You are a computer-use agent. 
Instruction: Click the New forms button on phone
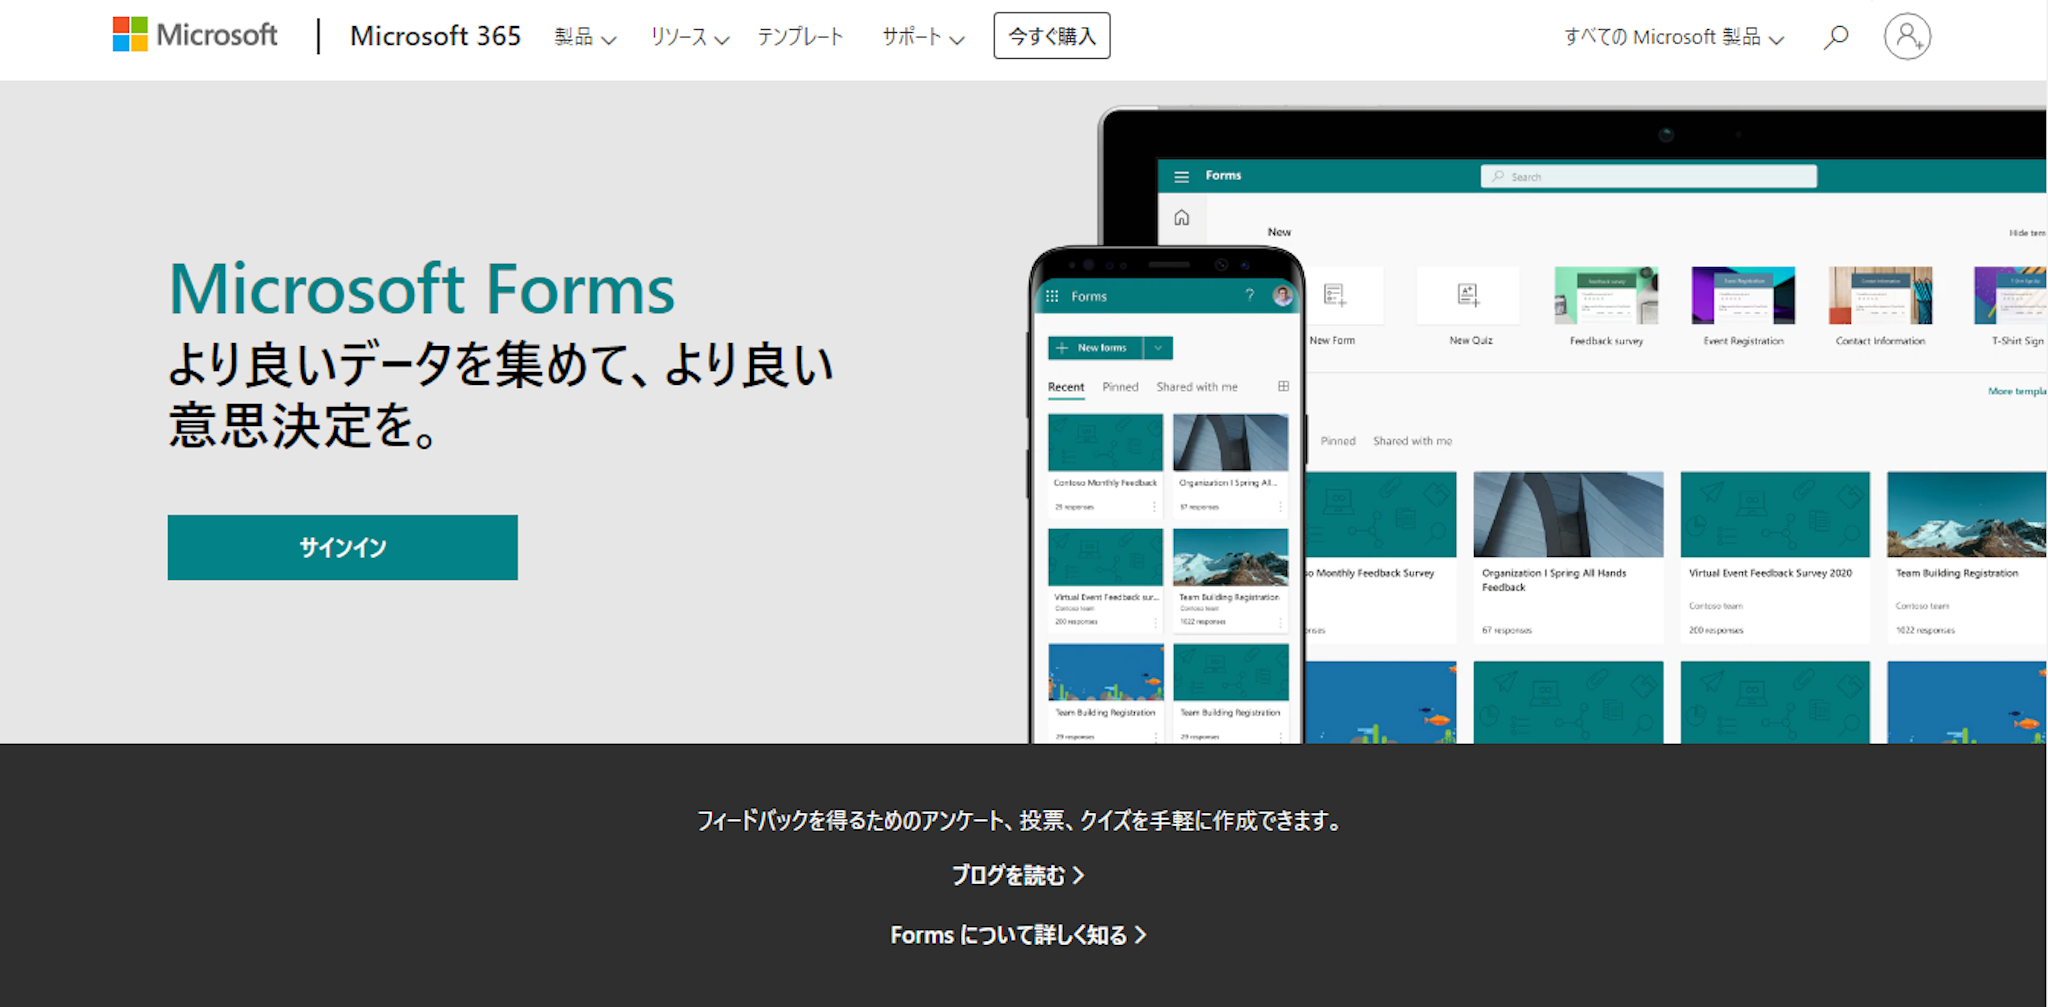pos(1095,348)
